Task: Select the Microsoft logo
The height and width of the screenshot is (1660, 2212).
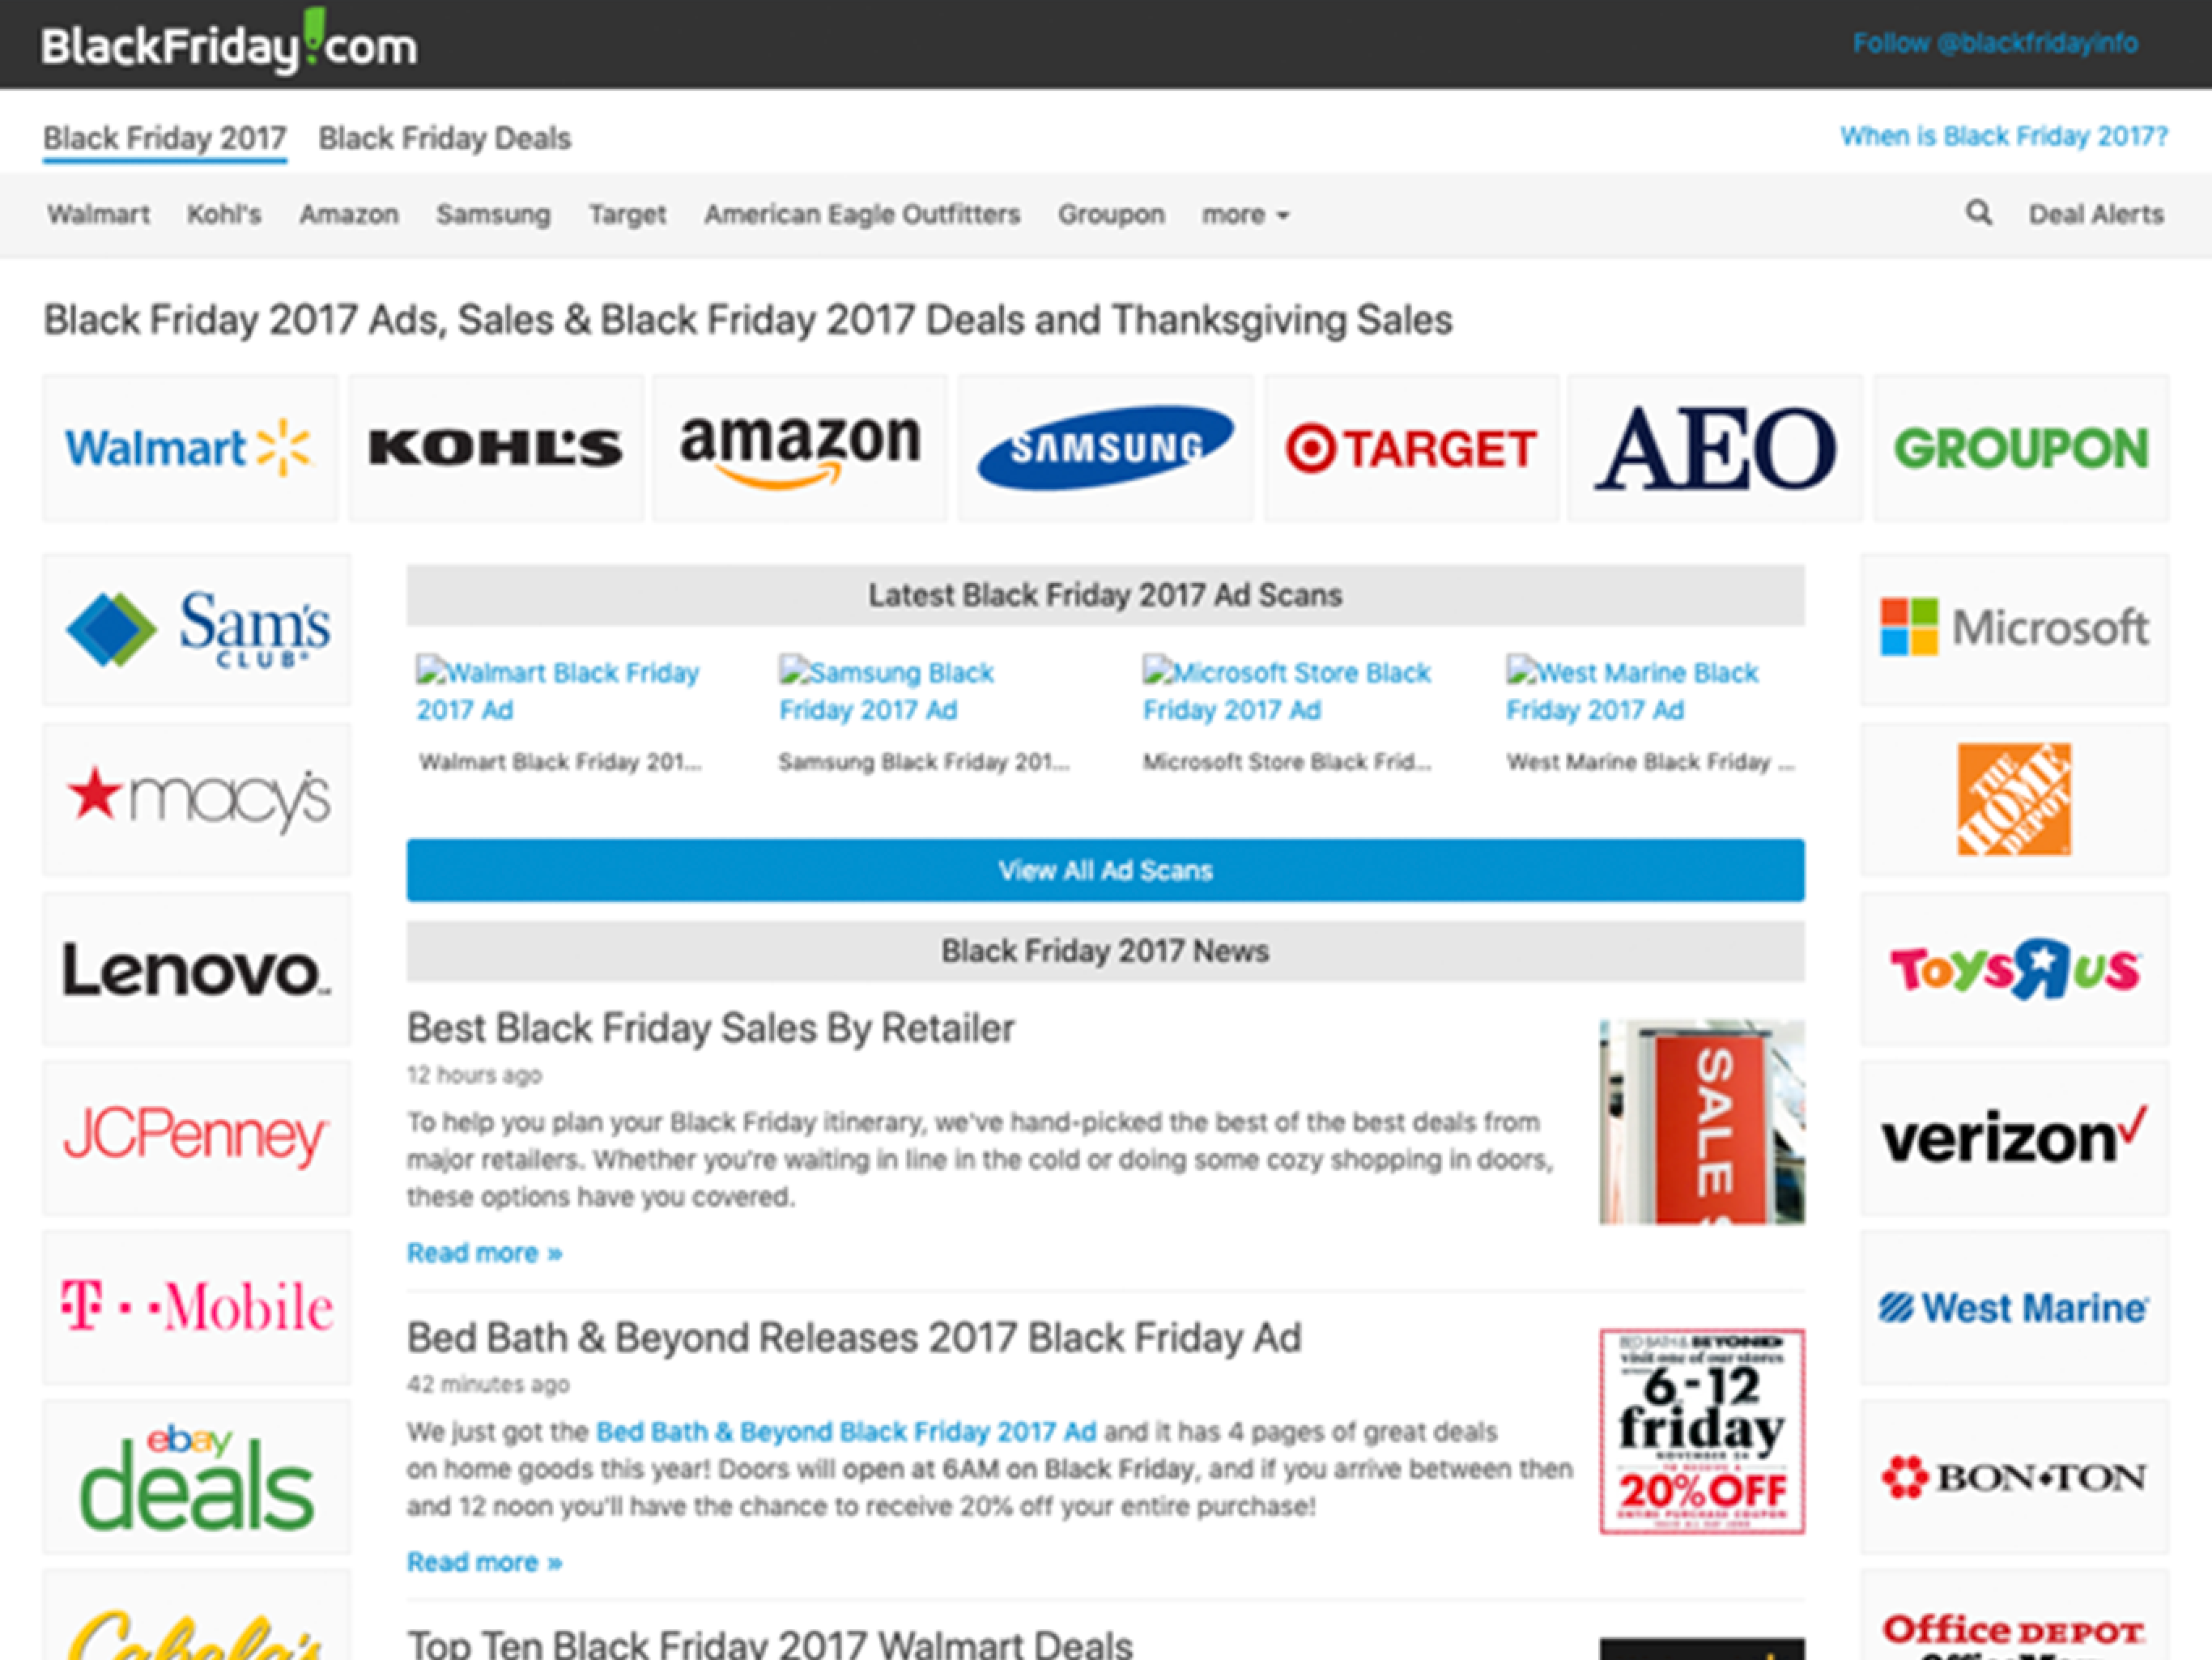Action: coord(2015,629)
